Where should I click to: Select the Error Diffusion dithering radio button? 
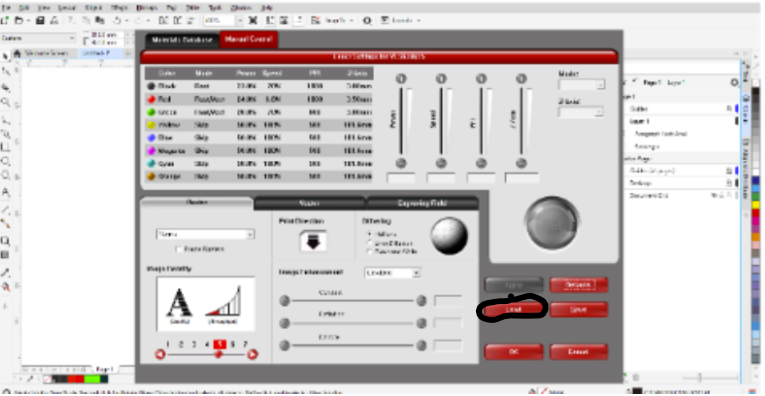(x=370, y=243)
